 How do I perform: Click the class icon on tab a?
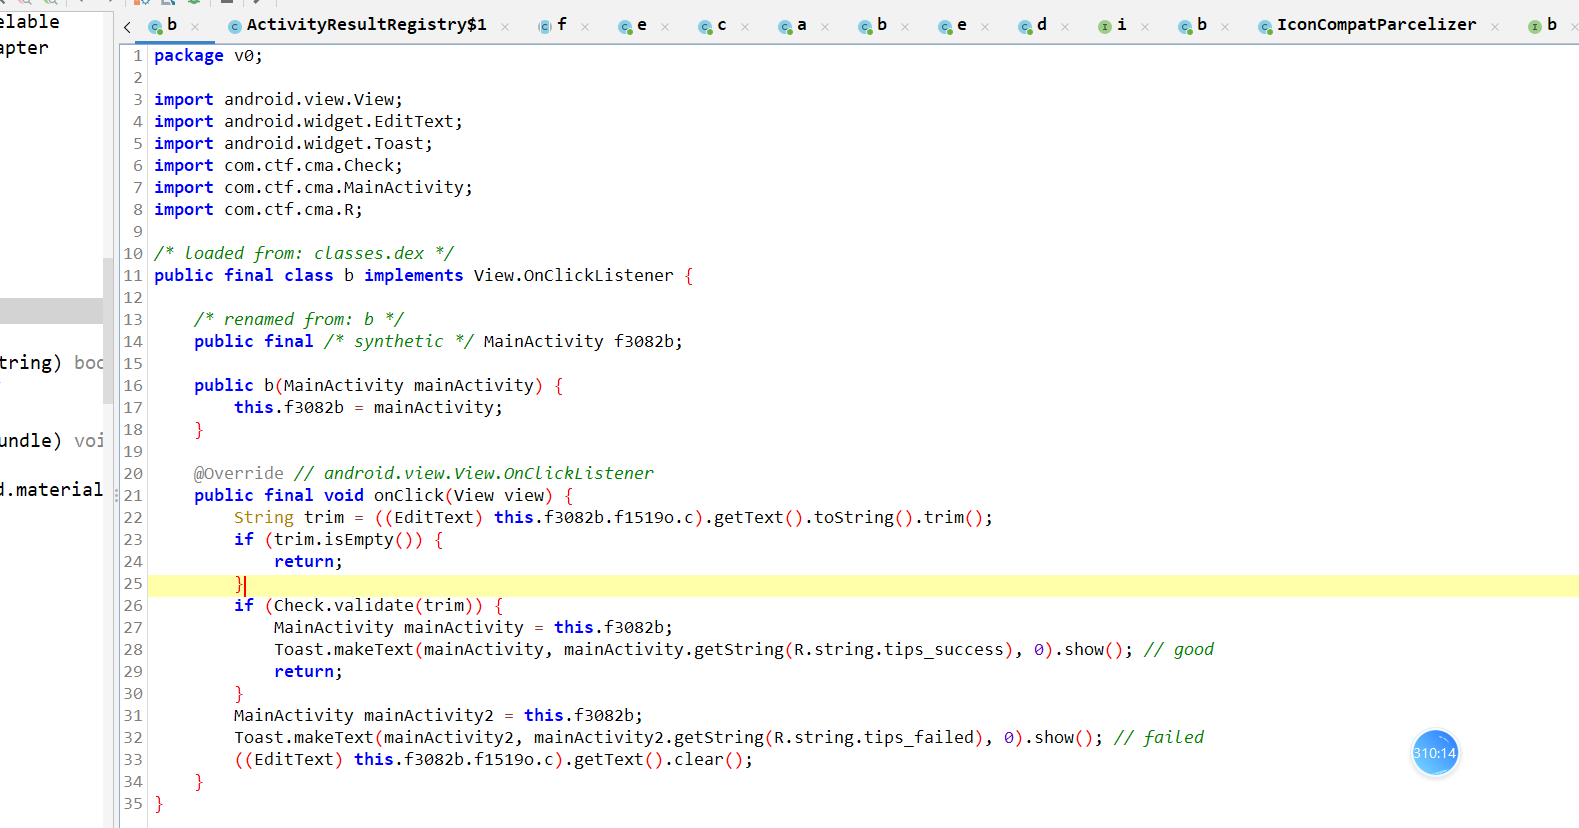785,26
